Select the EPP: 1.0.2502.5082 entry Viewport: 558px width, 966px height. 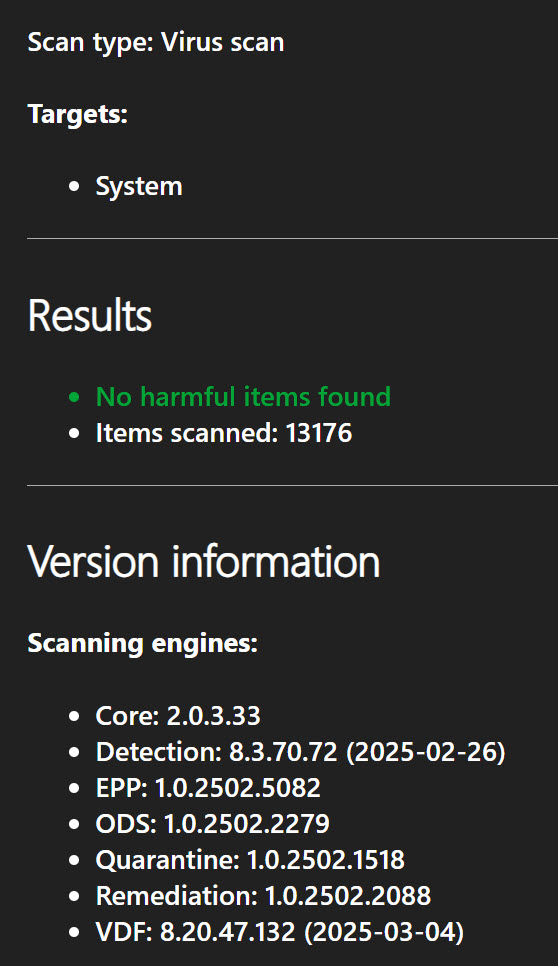point(208,787)
